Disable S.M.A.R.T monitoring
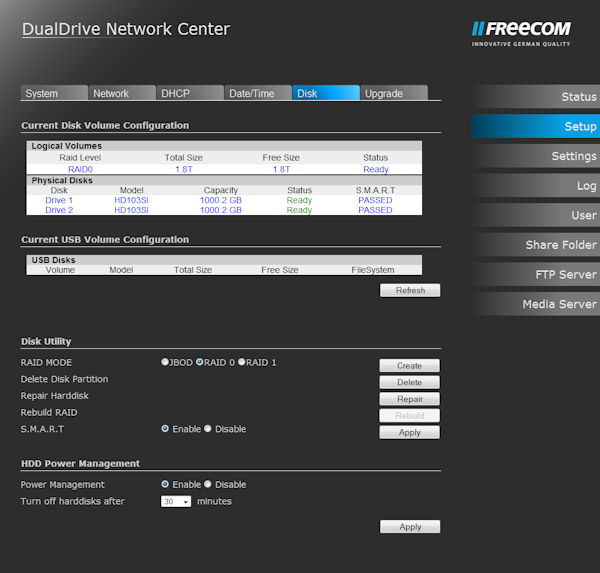The width and height of the screenshot is (600, 573). 208,429
